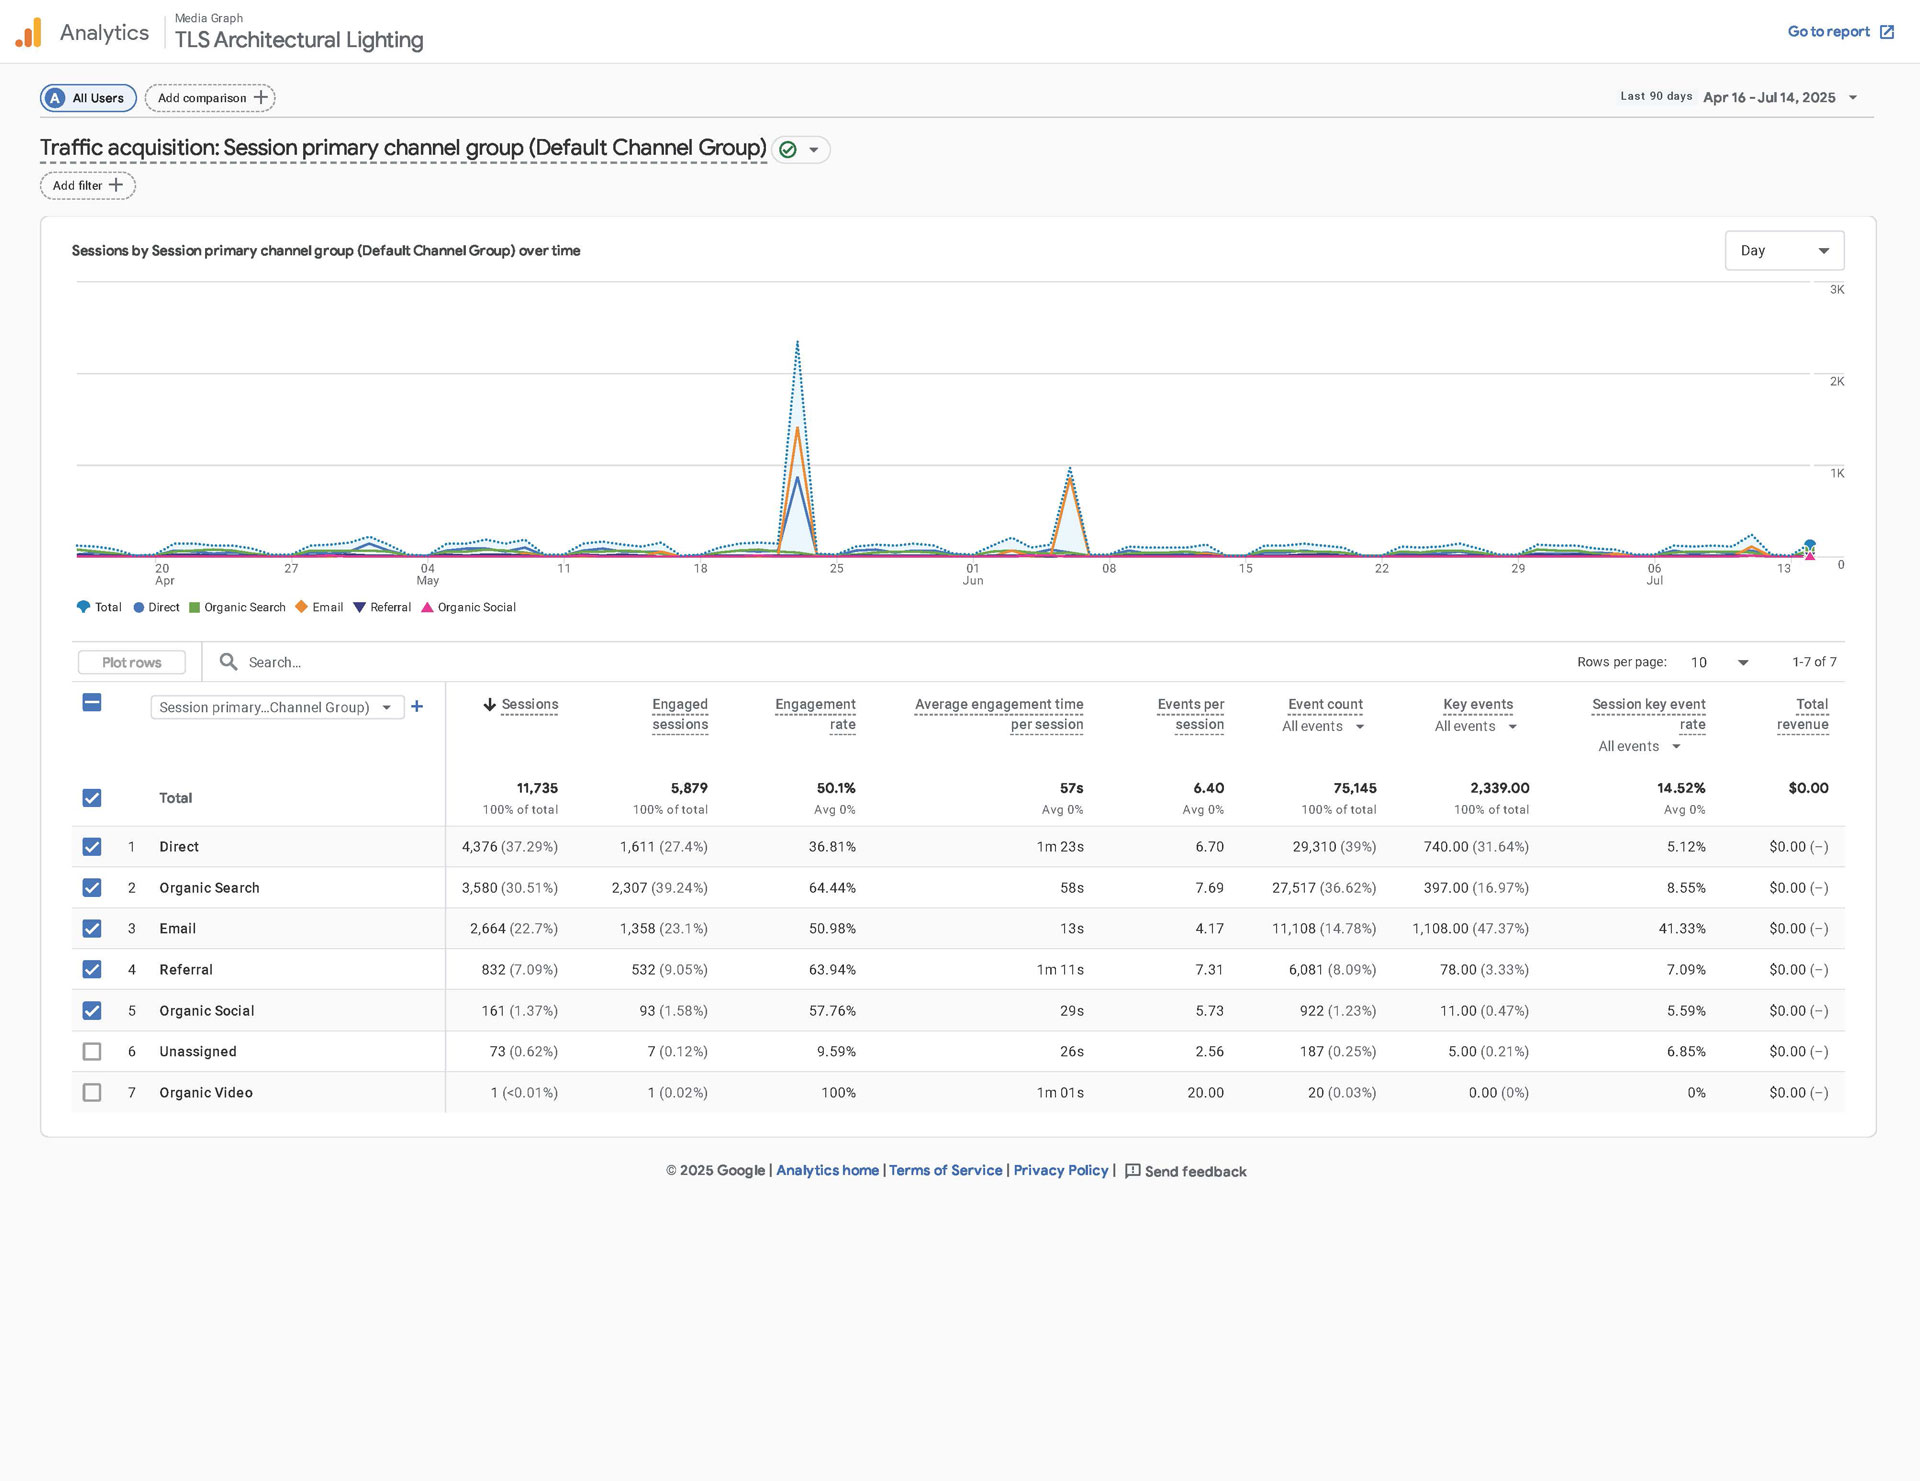Image resolution: width=1920 pixels, height=1481 pixels.
Task: Click the green report status checkmark icon
Action: (788, 150)
